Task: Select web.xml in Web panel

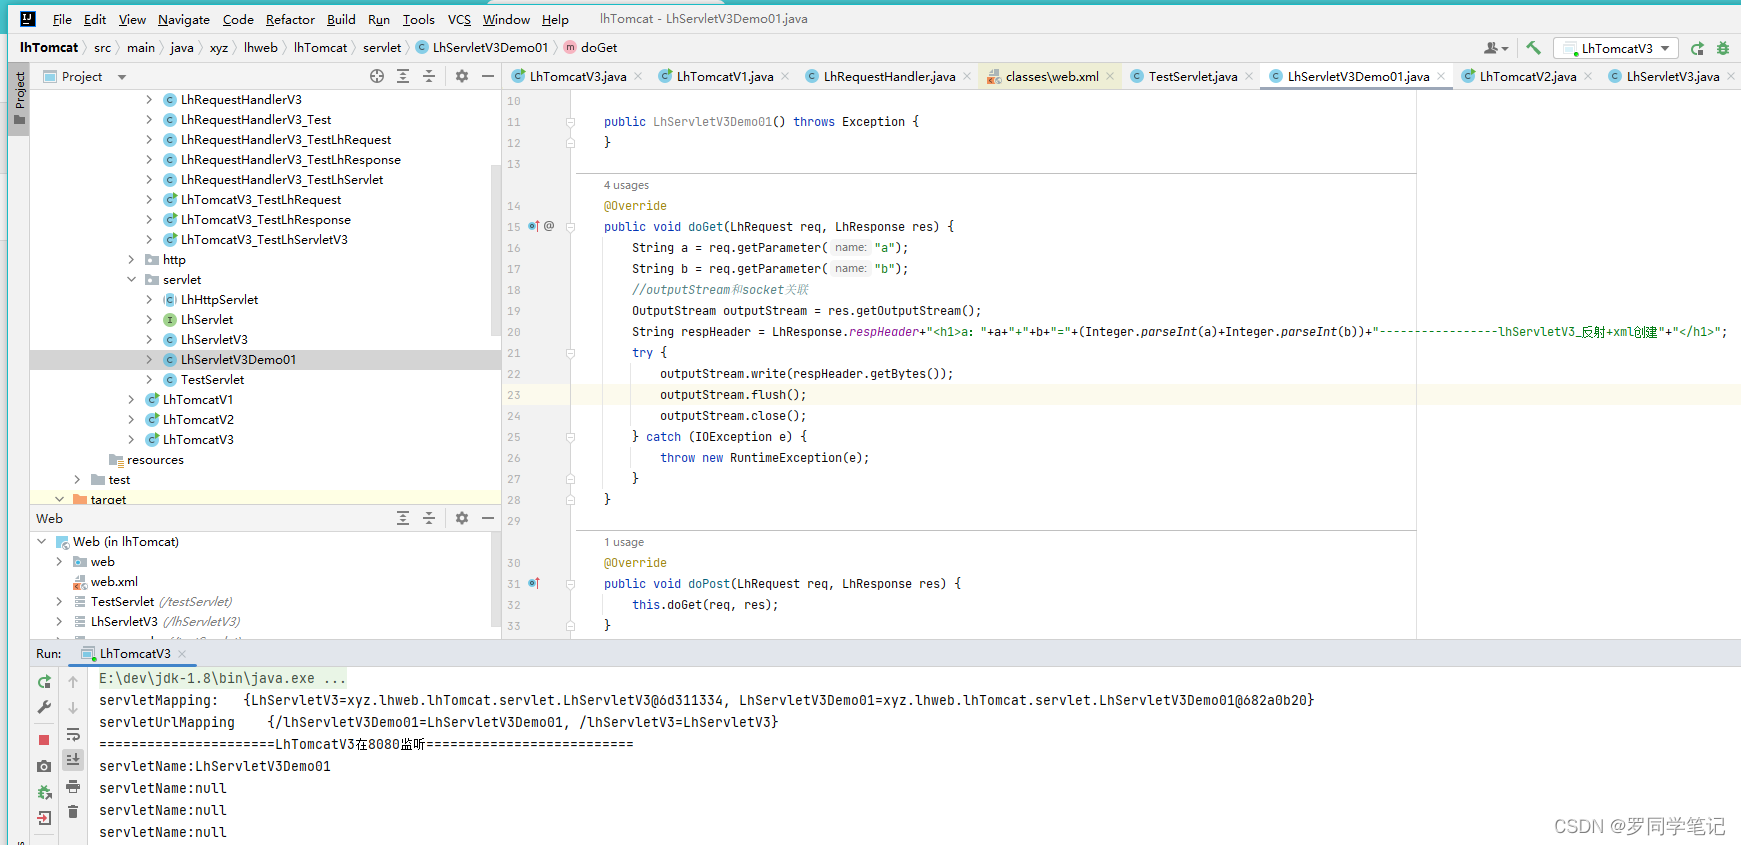Action: (x=114, y=582)
